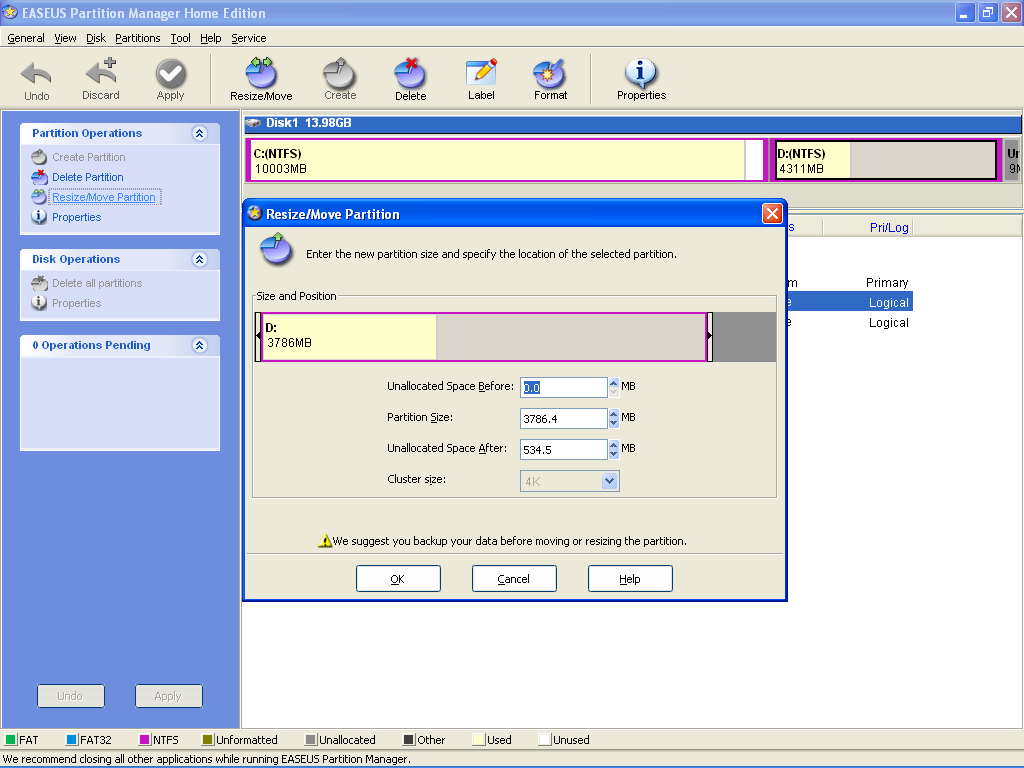
Task: Click the Cancel button in dialog
Action: [514, 579]
